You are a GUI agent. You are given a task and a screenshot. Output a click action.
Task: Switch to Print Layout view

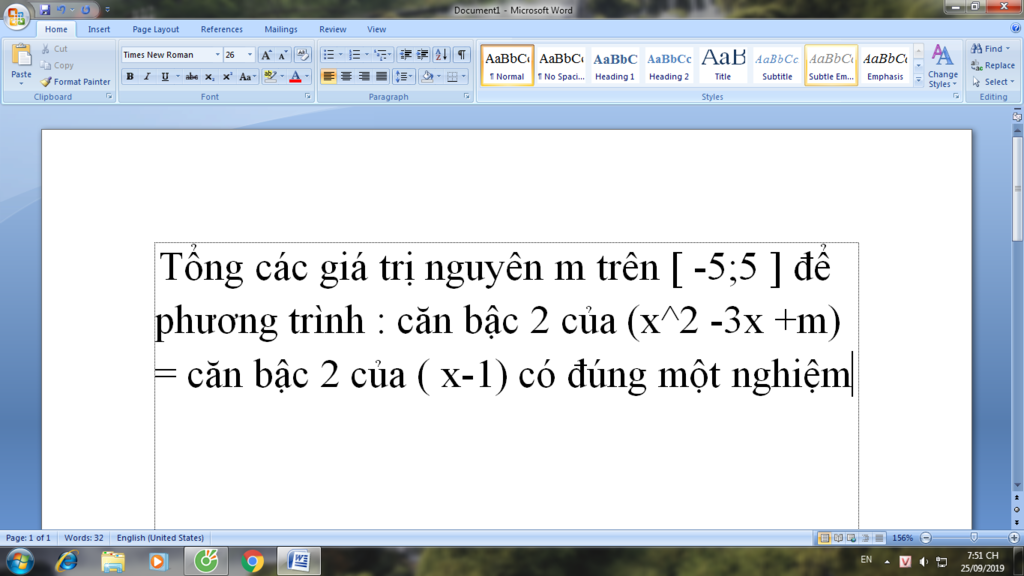point(824,538)
